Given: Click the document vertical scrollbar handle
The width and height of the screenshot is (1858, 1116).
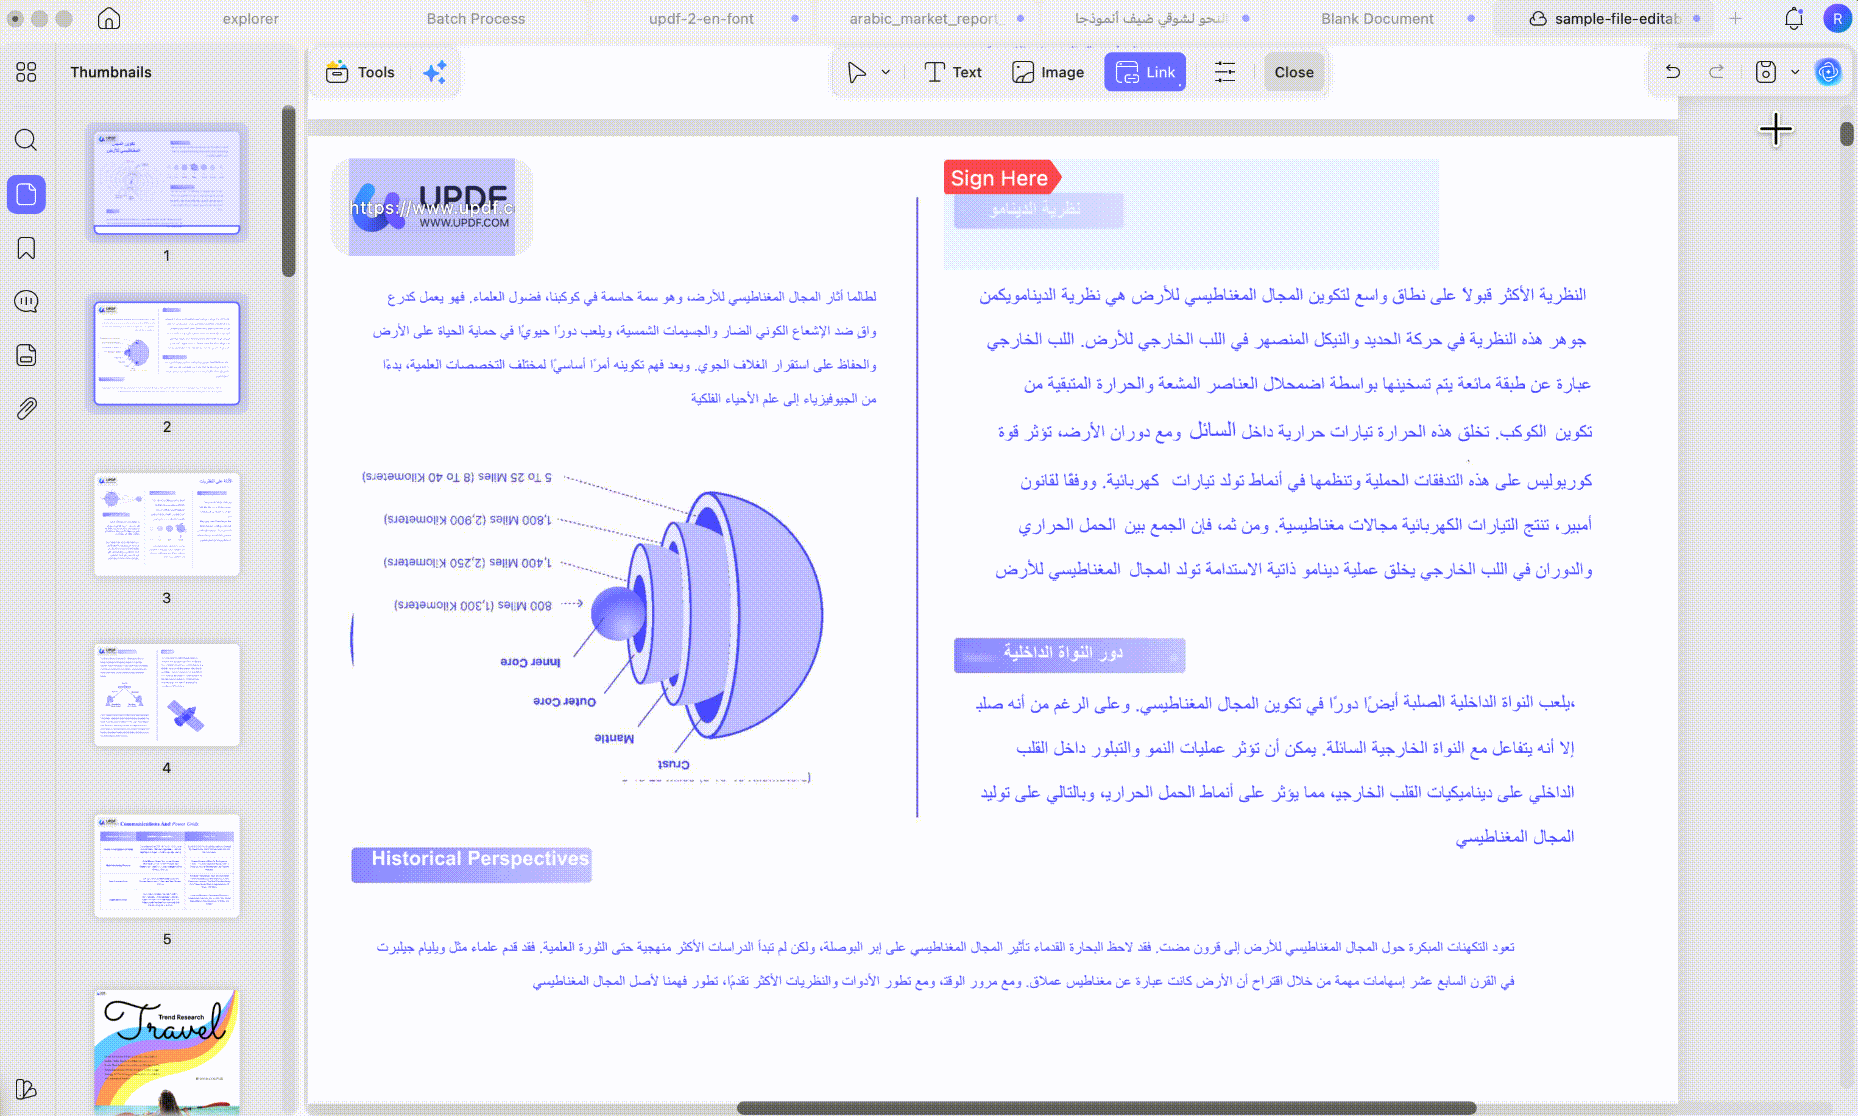Looking at the screenshot, I should pos(1847,133).
